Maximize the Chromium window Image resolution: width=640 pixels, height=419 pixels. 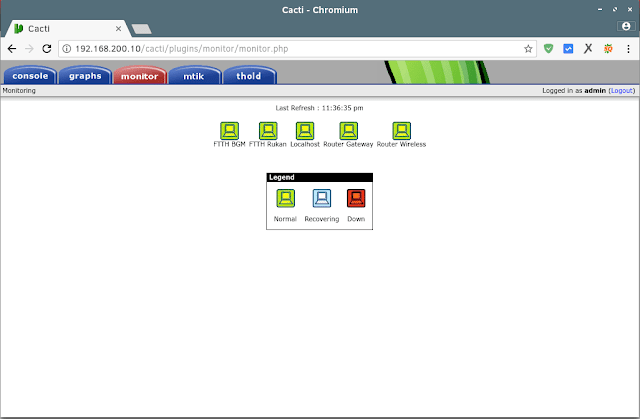tap(615, 9)
